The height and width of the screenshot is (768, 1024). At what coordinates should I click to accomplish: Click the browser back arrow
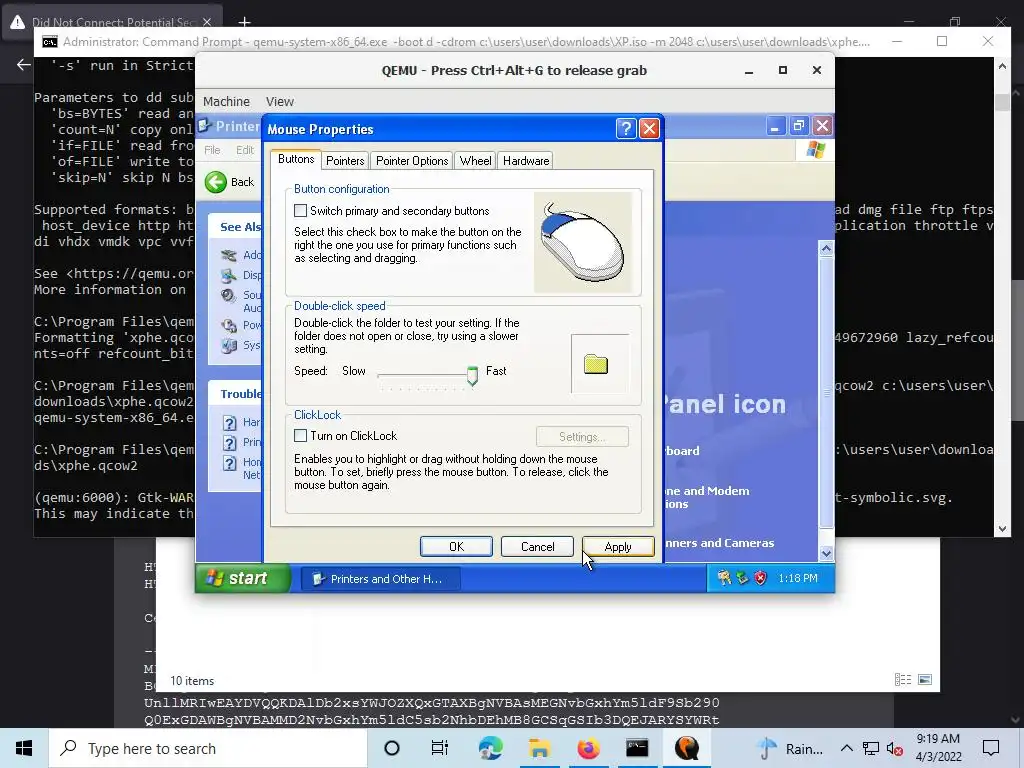pyautogui.click(x=24, y=64)
